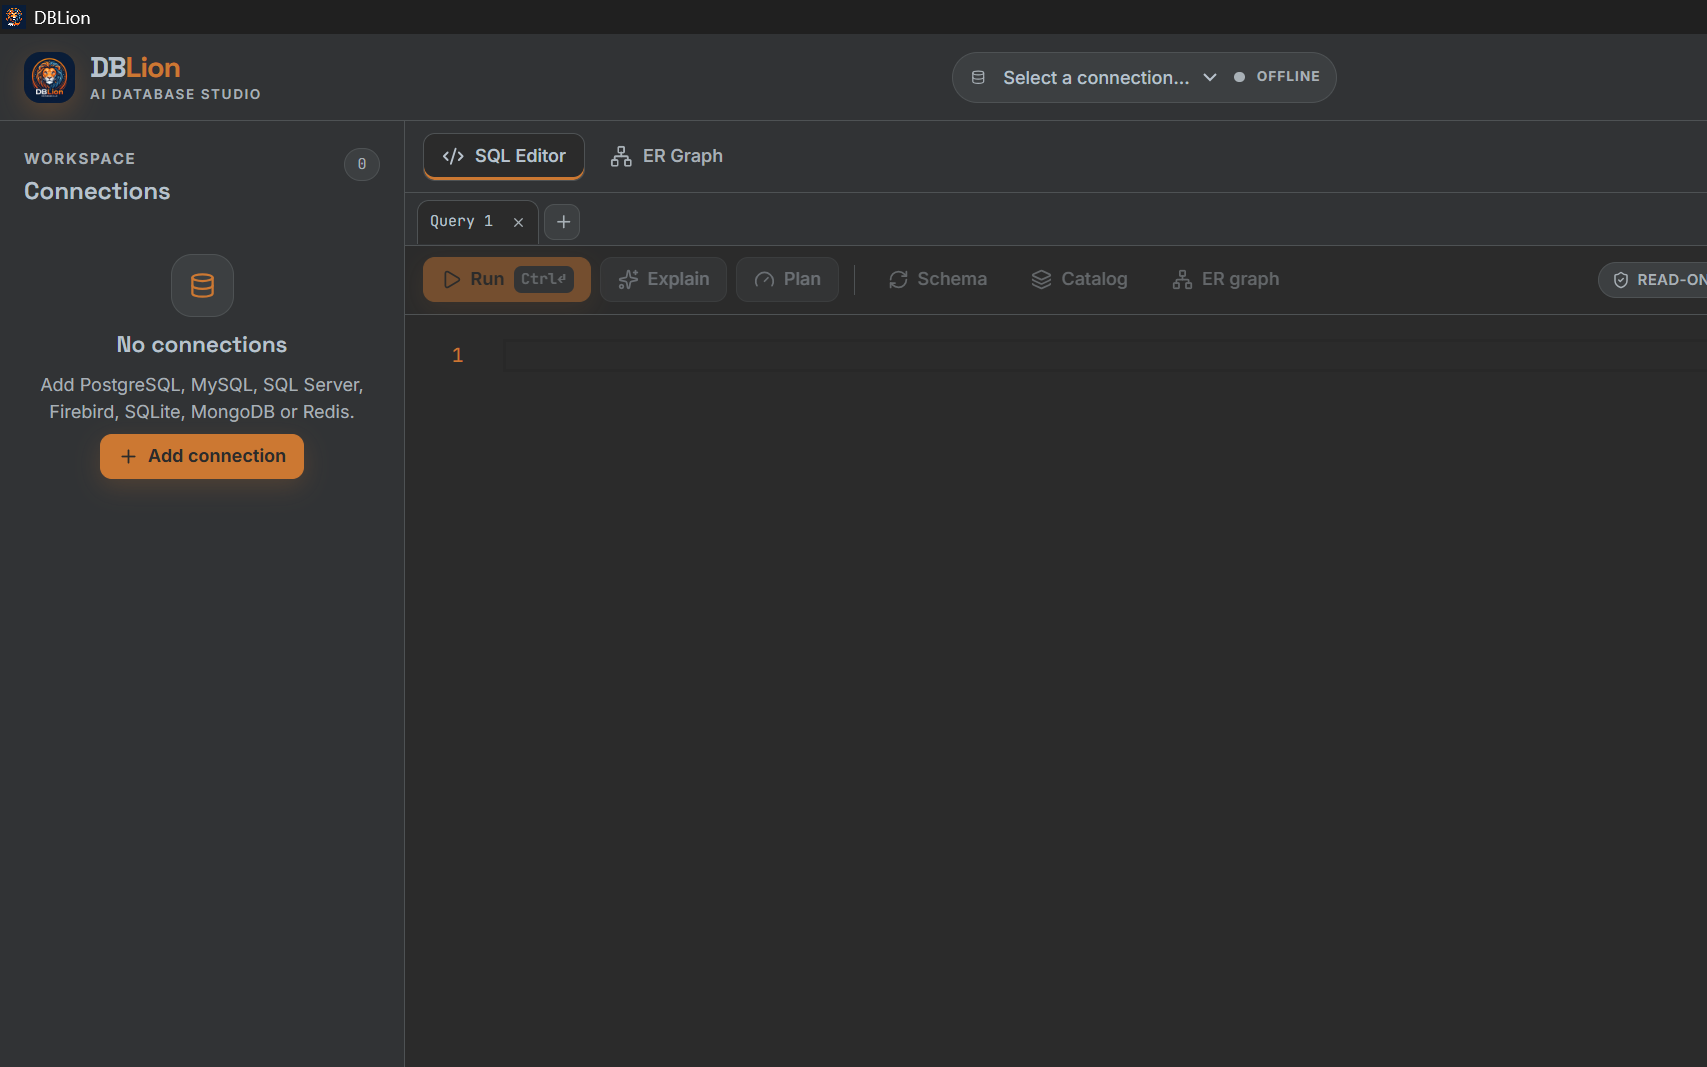
Task: Click the No connections text
Action: click(202, 345)
